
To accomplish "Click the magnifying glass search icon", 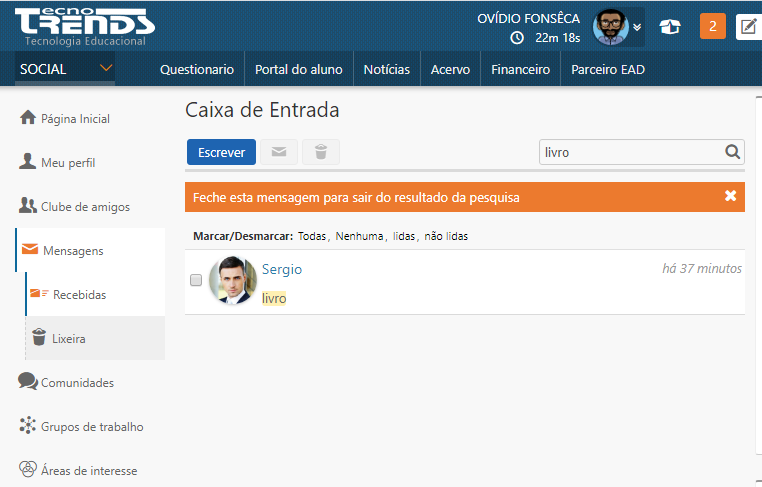I will [732, 152].
